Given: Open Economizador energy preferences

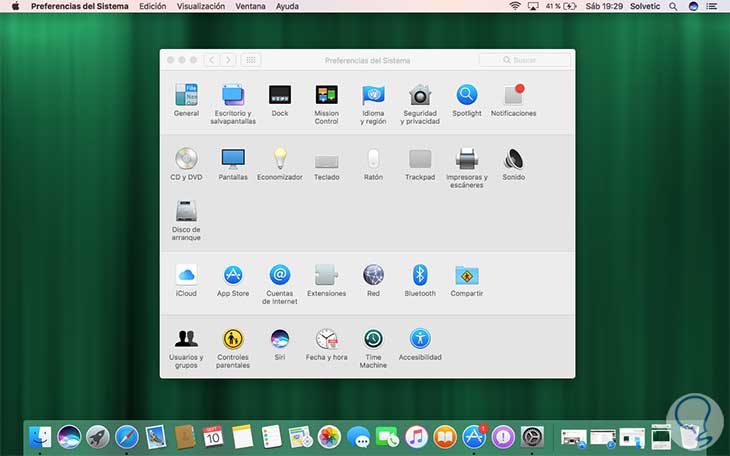Looking at the screenshot, I should 280,159.
